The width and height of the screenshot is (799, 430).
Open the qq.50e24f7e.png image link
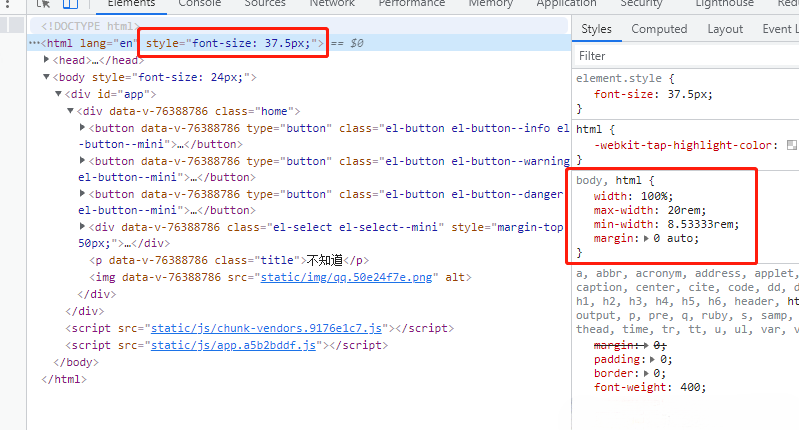347,277
